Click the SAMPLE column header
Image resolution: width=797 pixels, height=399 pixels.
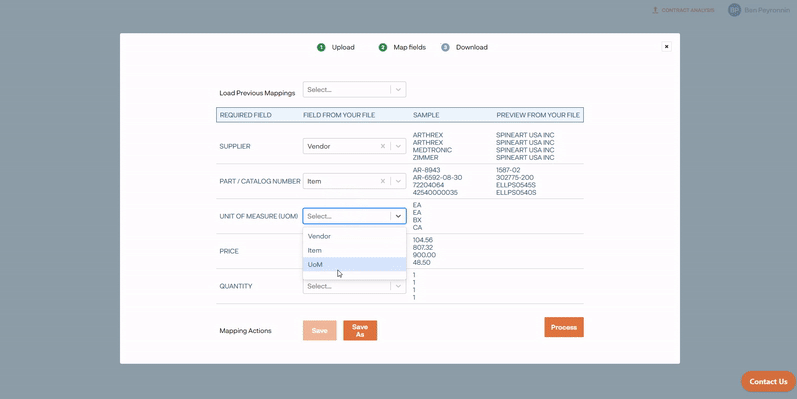[x=426, y=115]
